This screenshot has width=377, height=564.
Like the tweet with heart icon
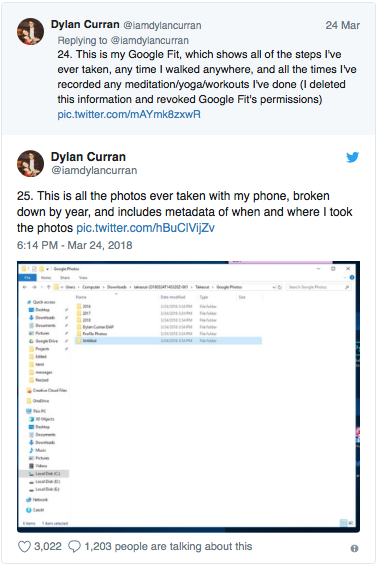coord(24,546)
